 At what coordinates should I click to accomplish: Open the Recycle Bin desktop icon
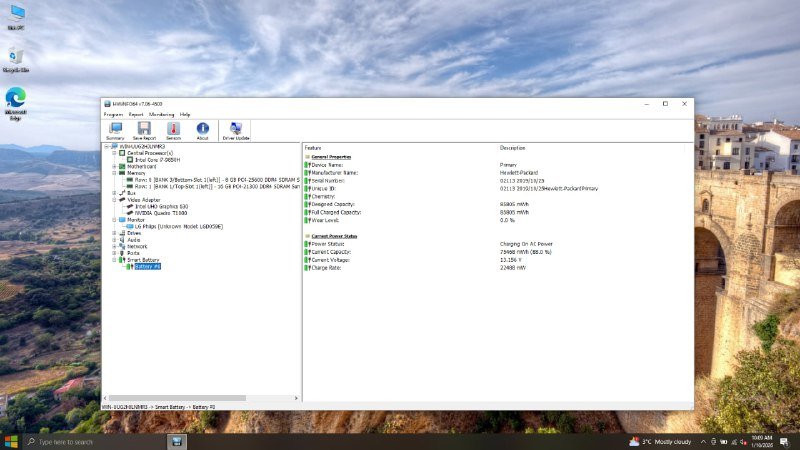(x=16, y=60)
